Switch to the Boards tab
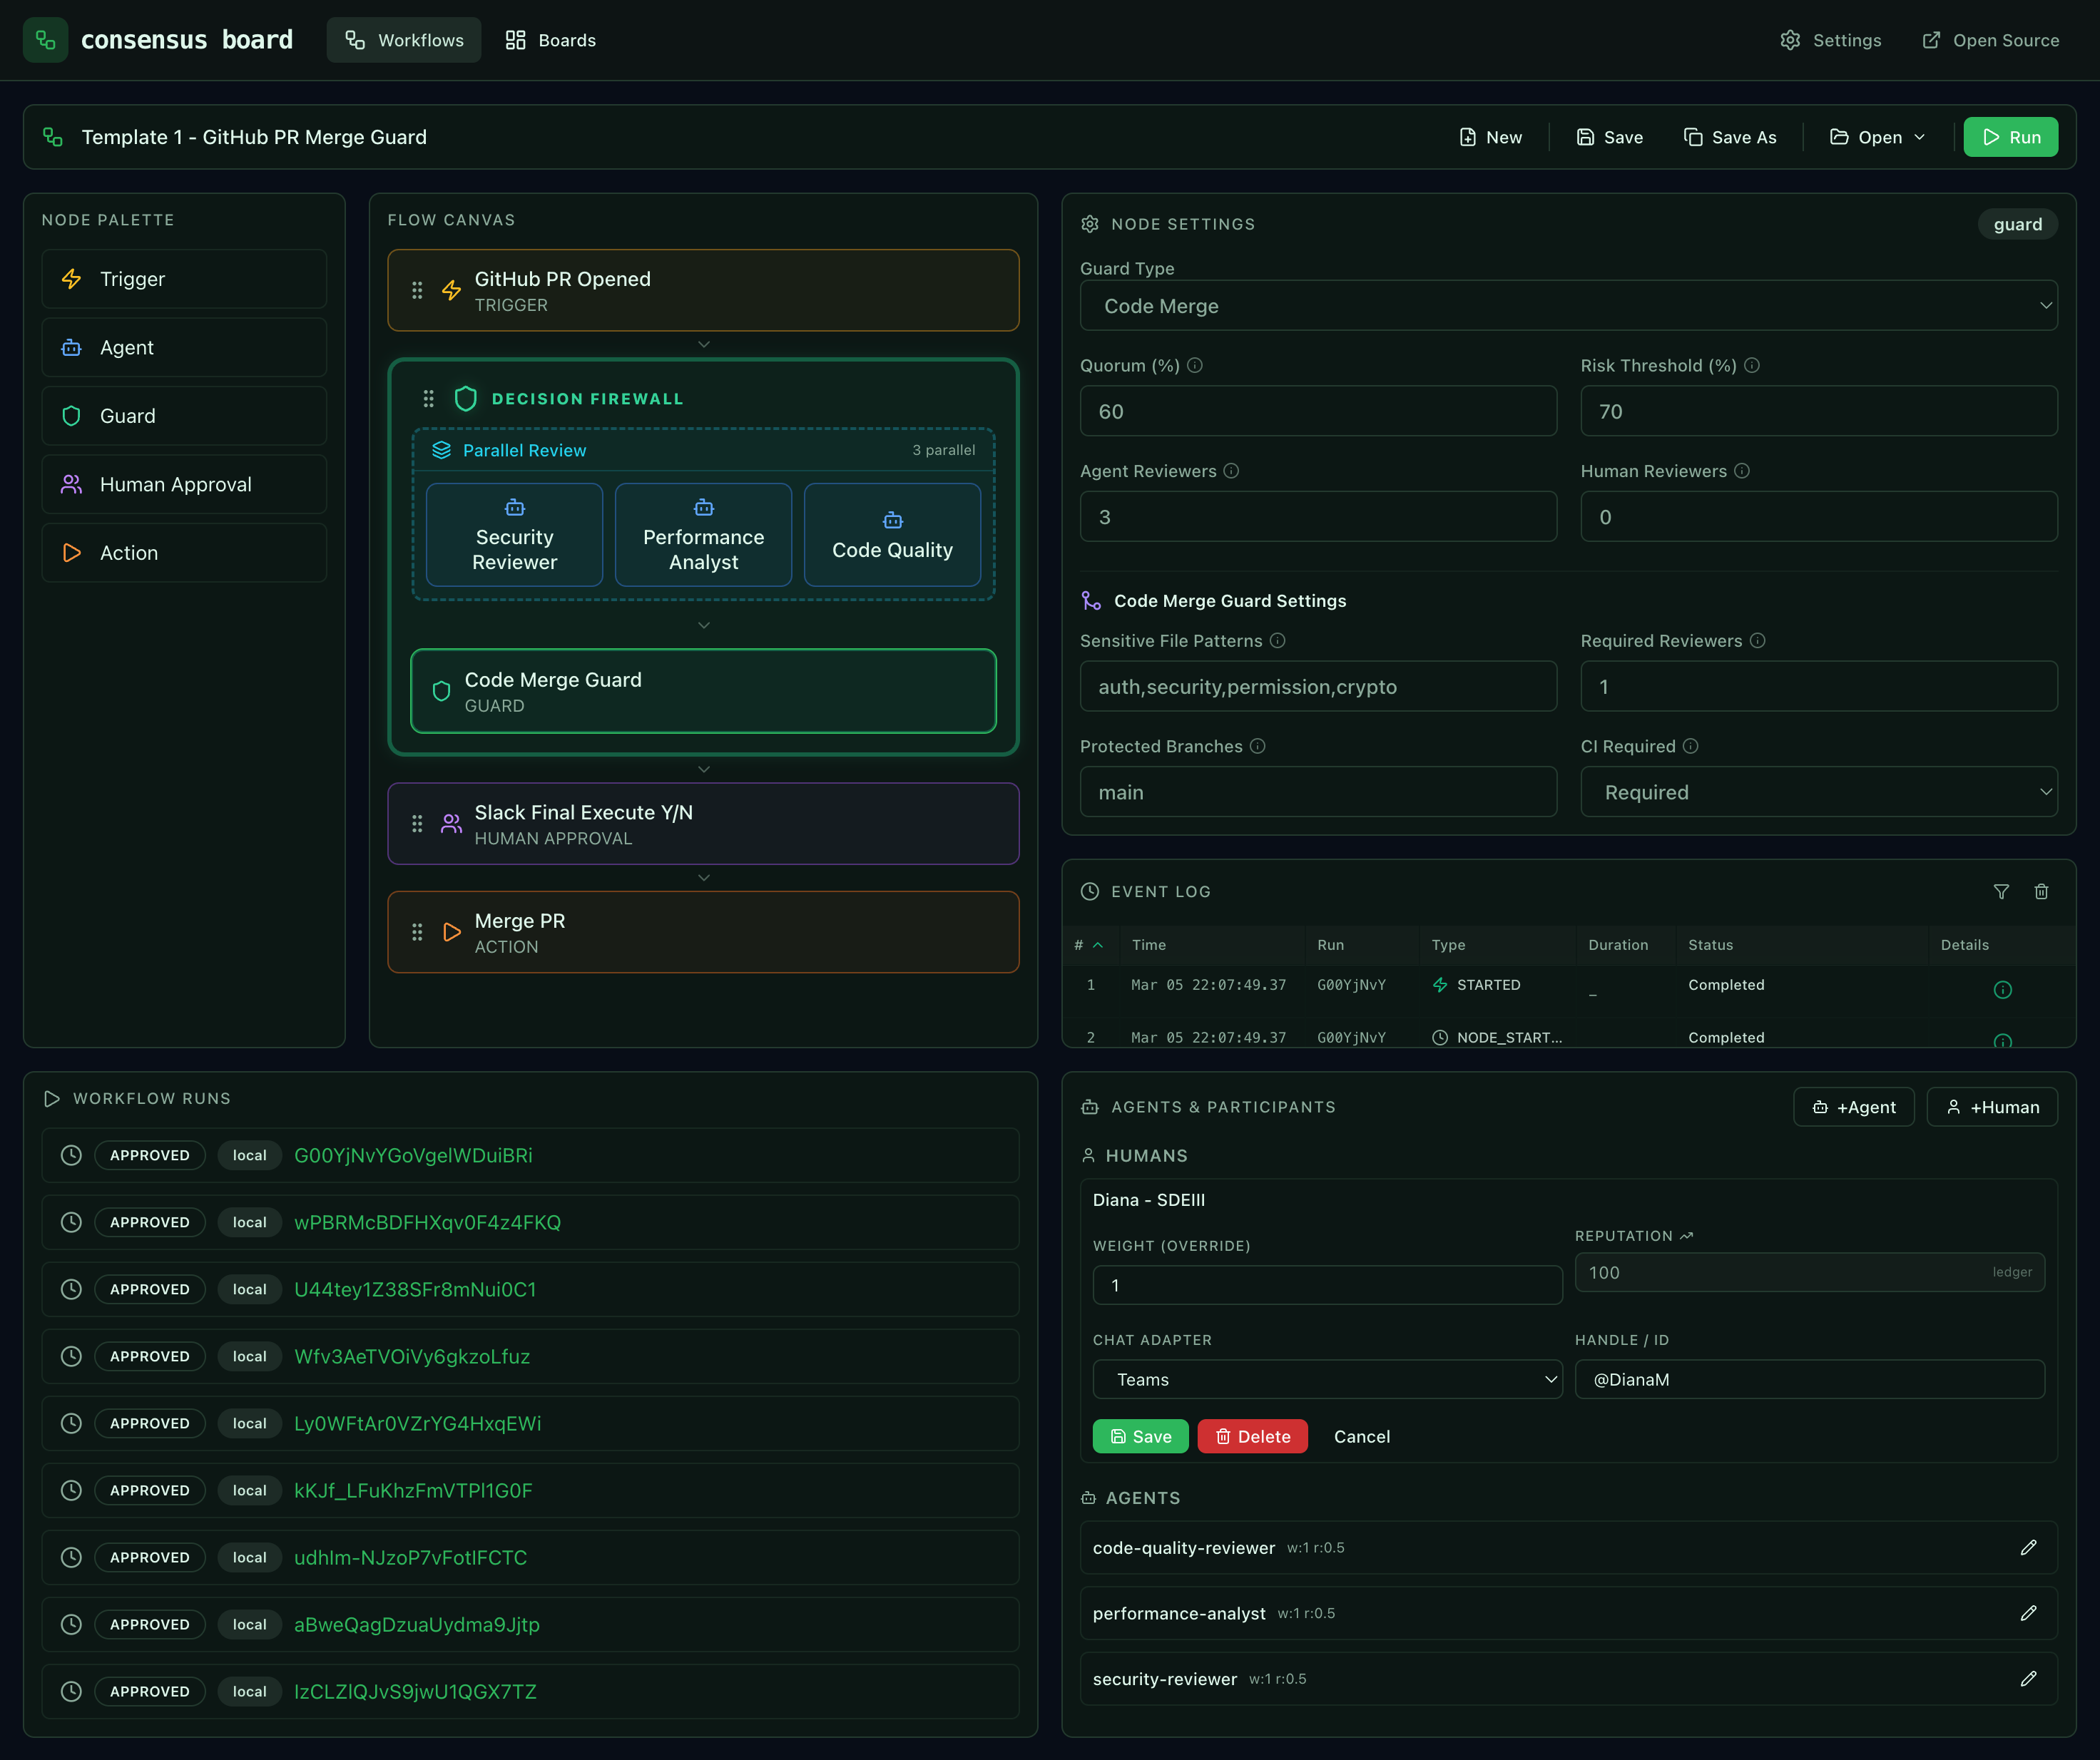Image resolution: width=2100 pixels, height=1760 pixels. [x=550, y=40]
